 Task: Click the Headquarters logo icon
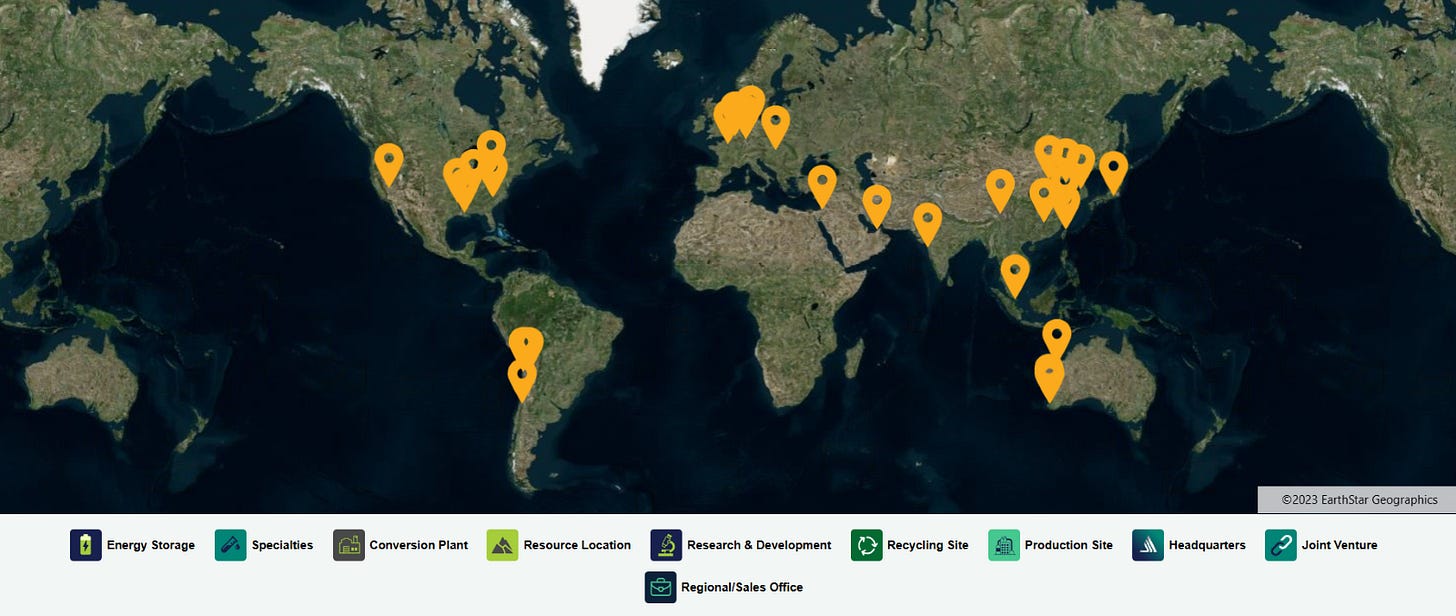[1148, 545]
